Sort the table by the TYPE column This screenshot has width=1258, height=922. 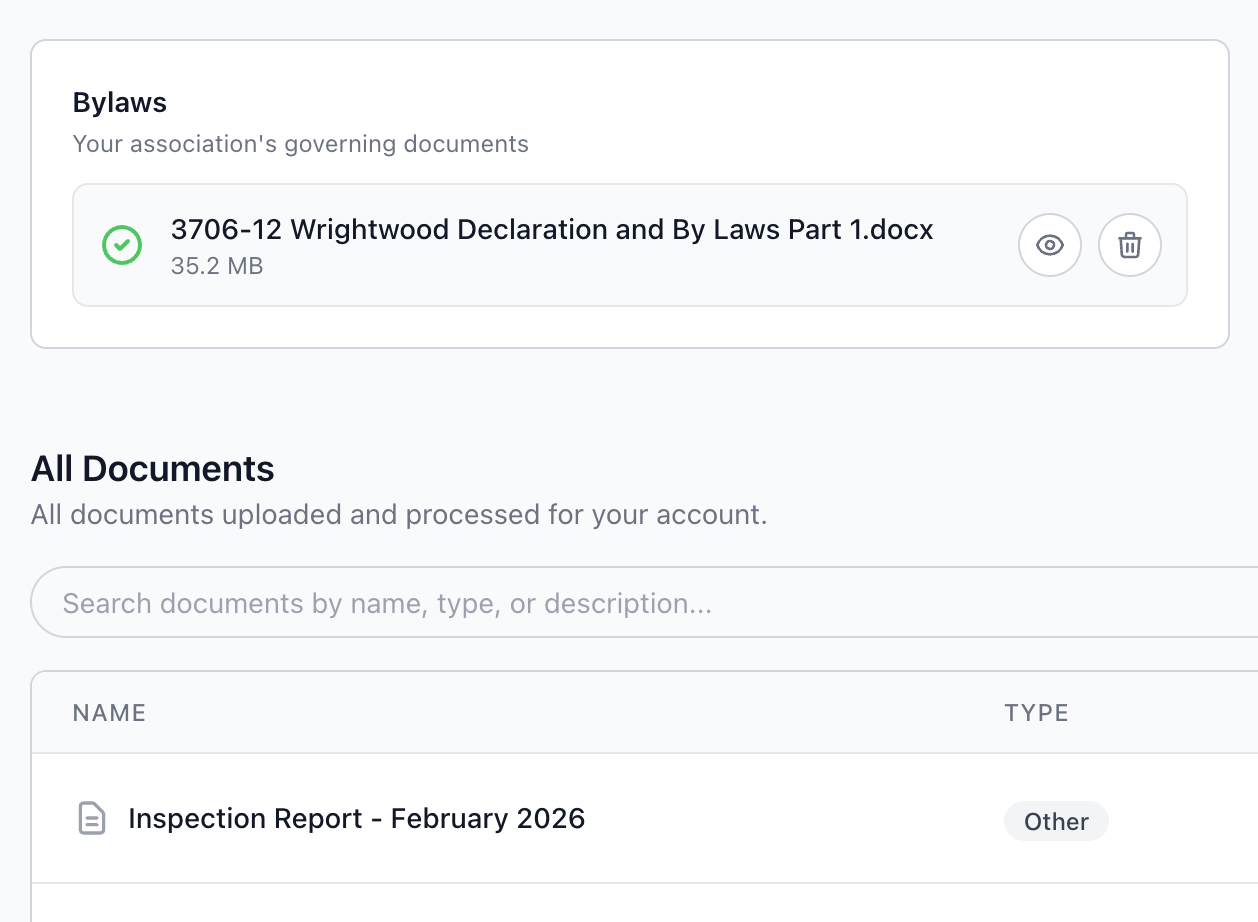(x=1037, y=713)
